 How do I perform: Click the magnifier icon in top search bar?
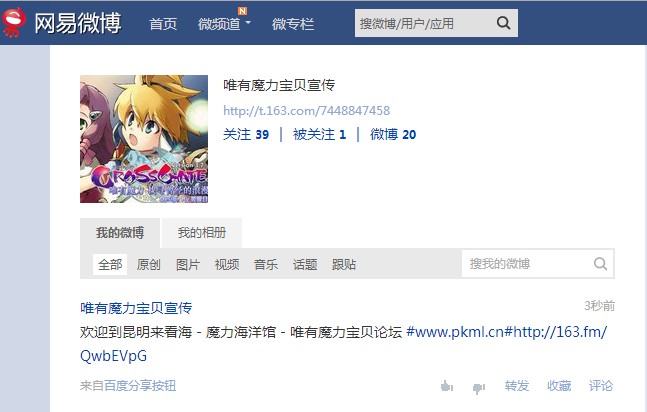click(x=503, y=23)
